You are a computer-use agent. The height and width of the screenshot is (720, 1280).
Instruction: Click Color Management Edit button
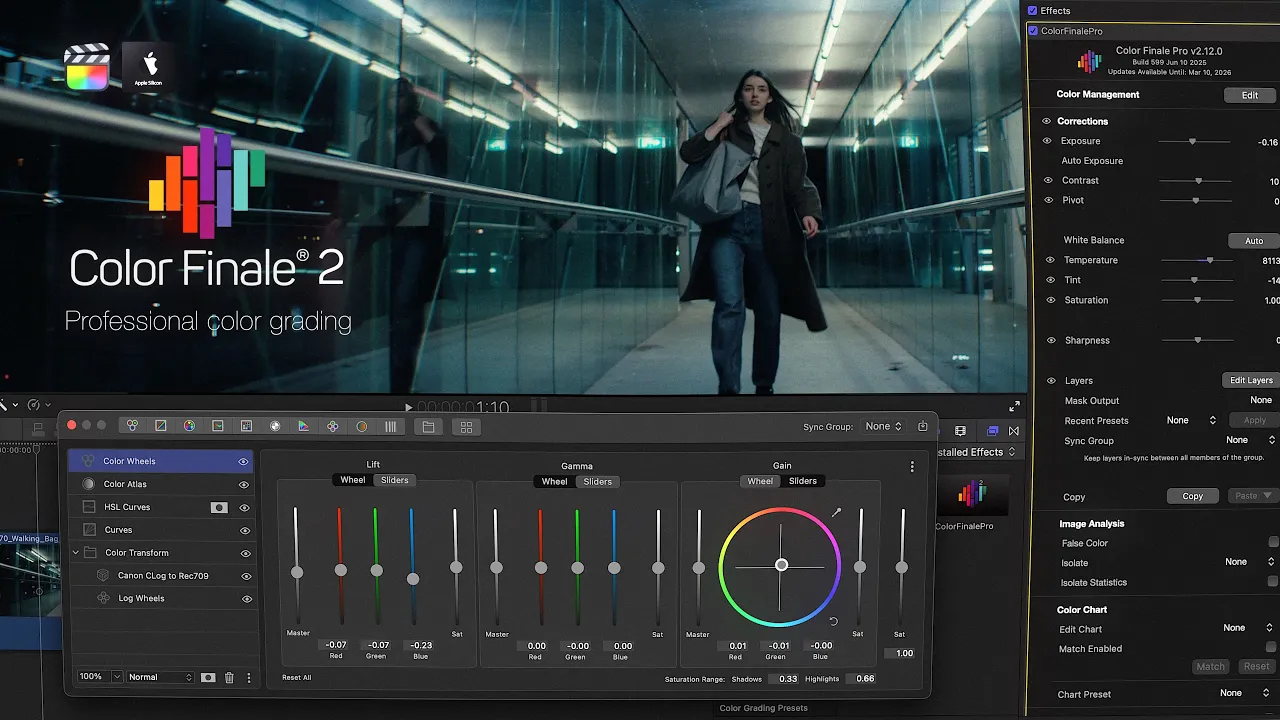(x=1250, y=95)
